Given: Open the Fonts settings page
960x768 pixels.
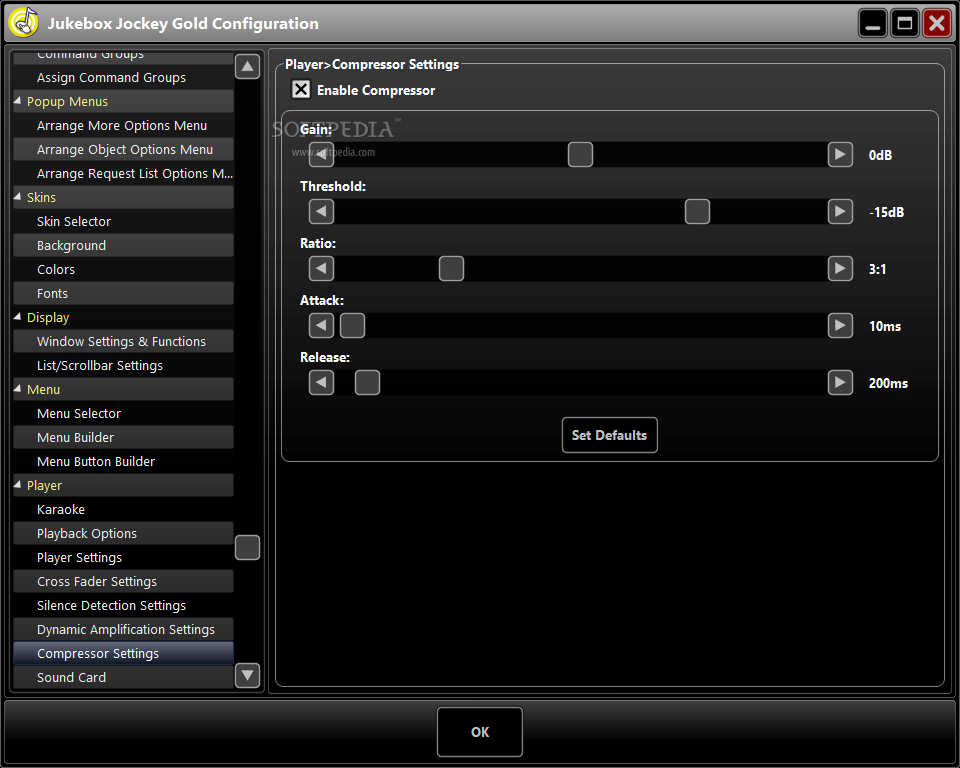Looking at the screenshot, I should pyautogui.click(x=123, y=293).
